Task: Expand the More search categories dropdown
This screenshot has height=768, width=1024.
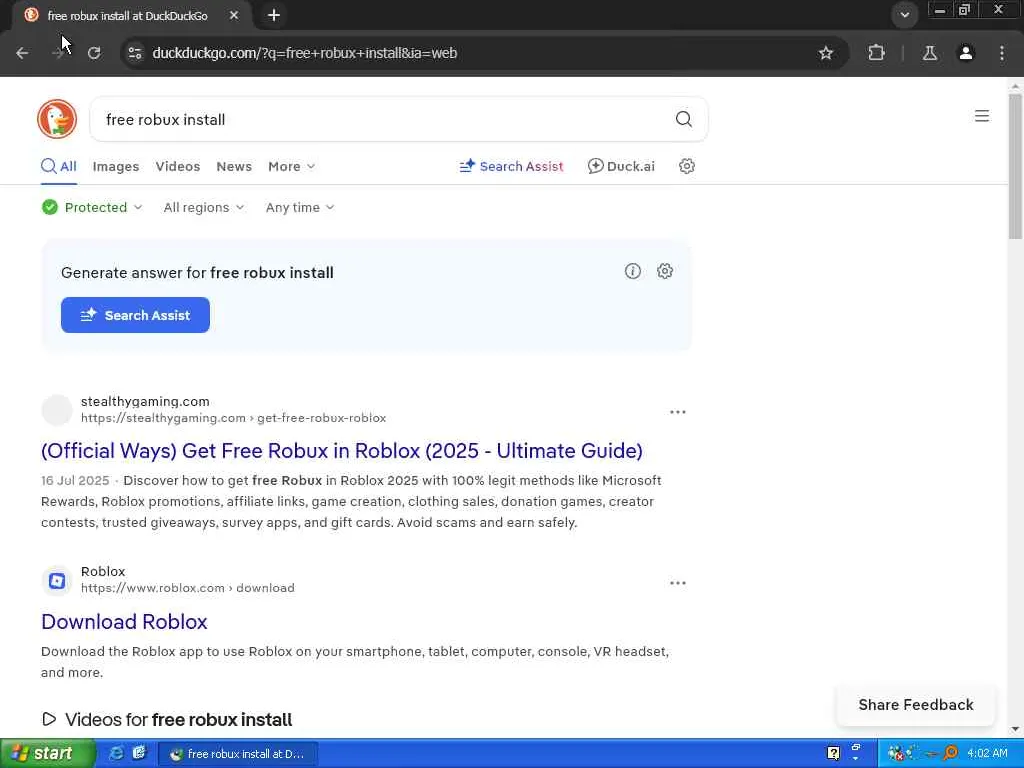Action: (x=292, y=166)
